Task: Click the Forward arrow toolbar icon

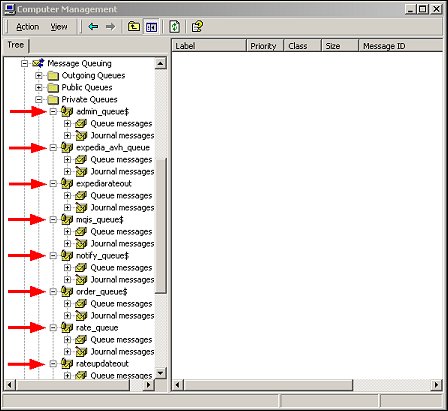Action: tap(110, 27)
